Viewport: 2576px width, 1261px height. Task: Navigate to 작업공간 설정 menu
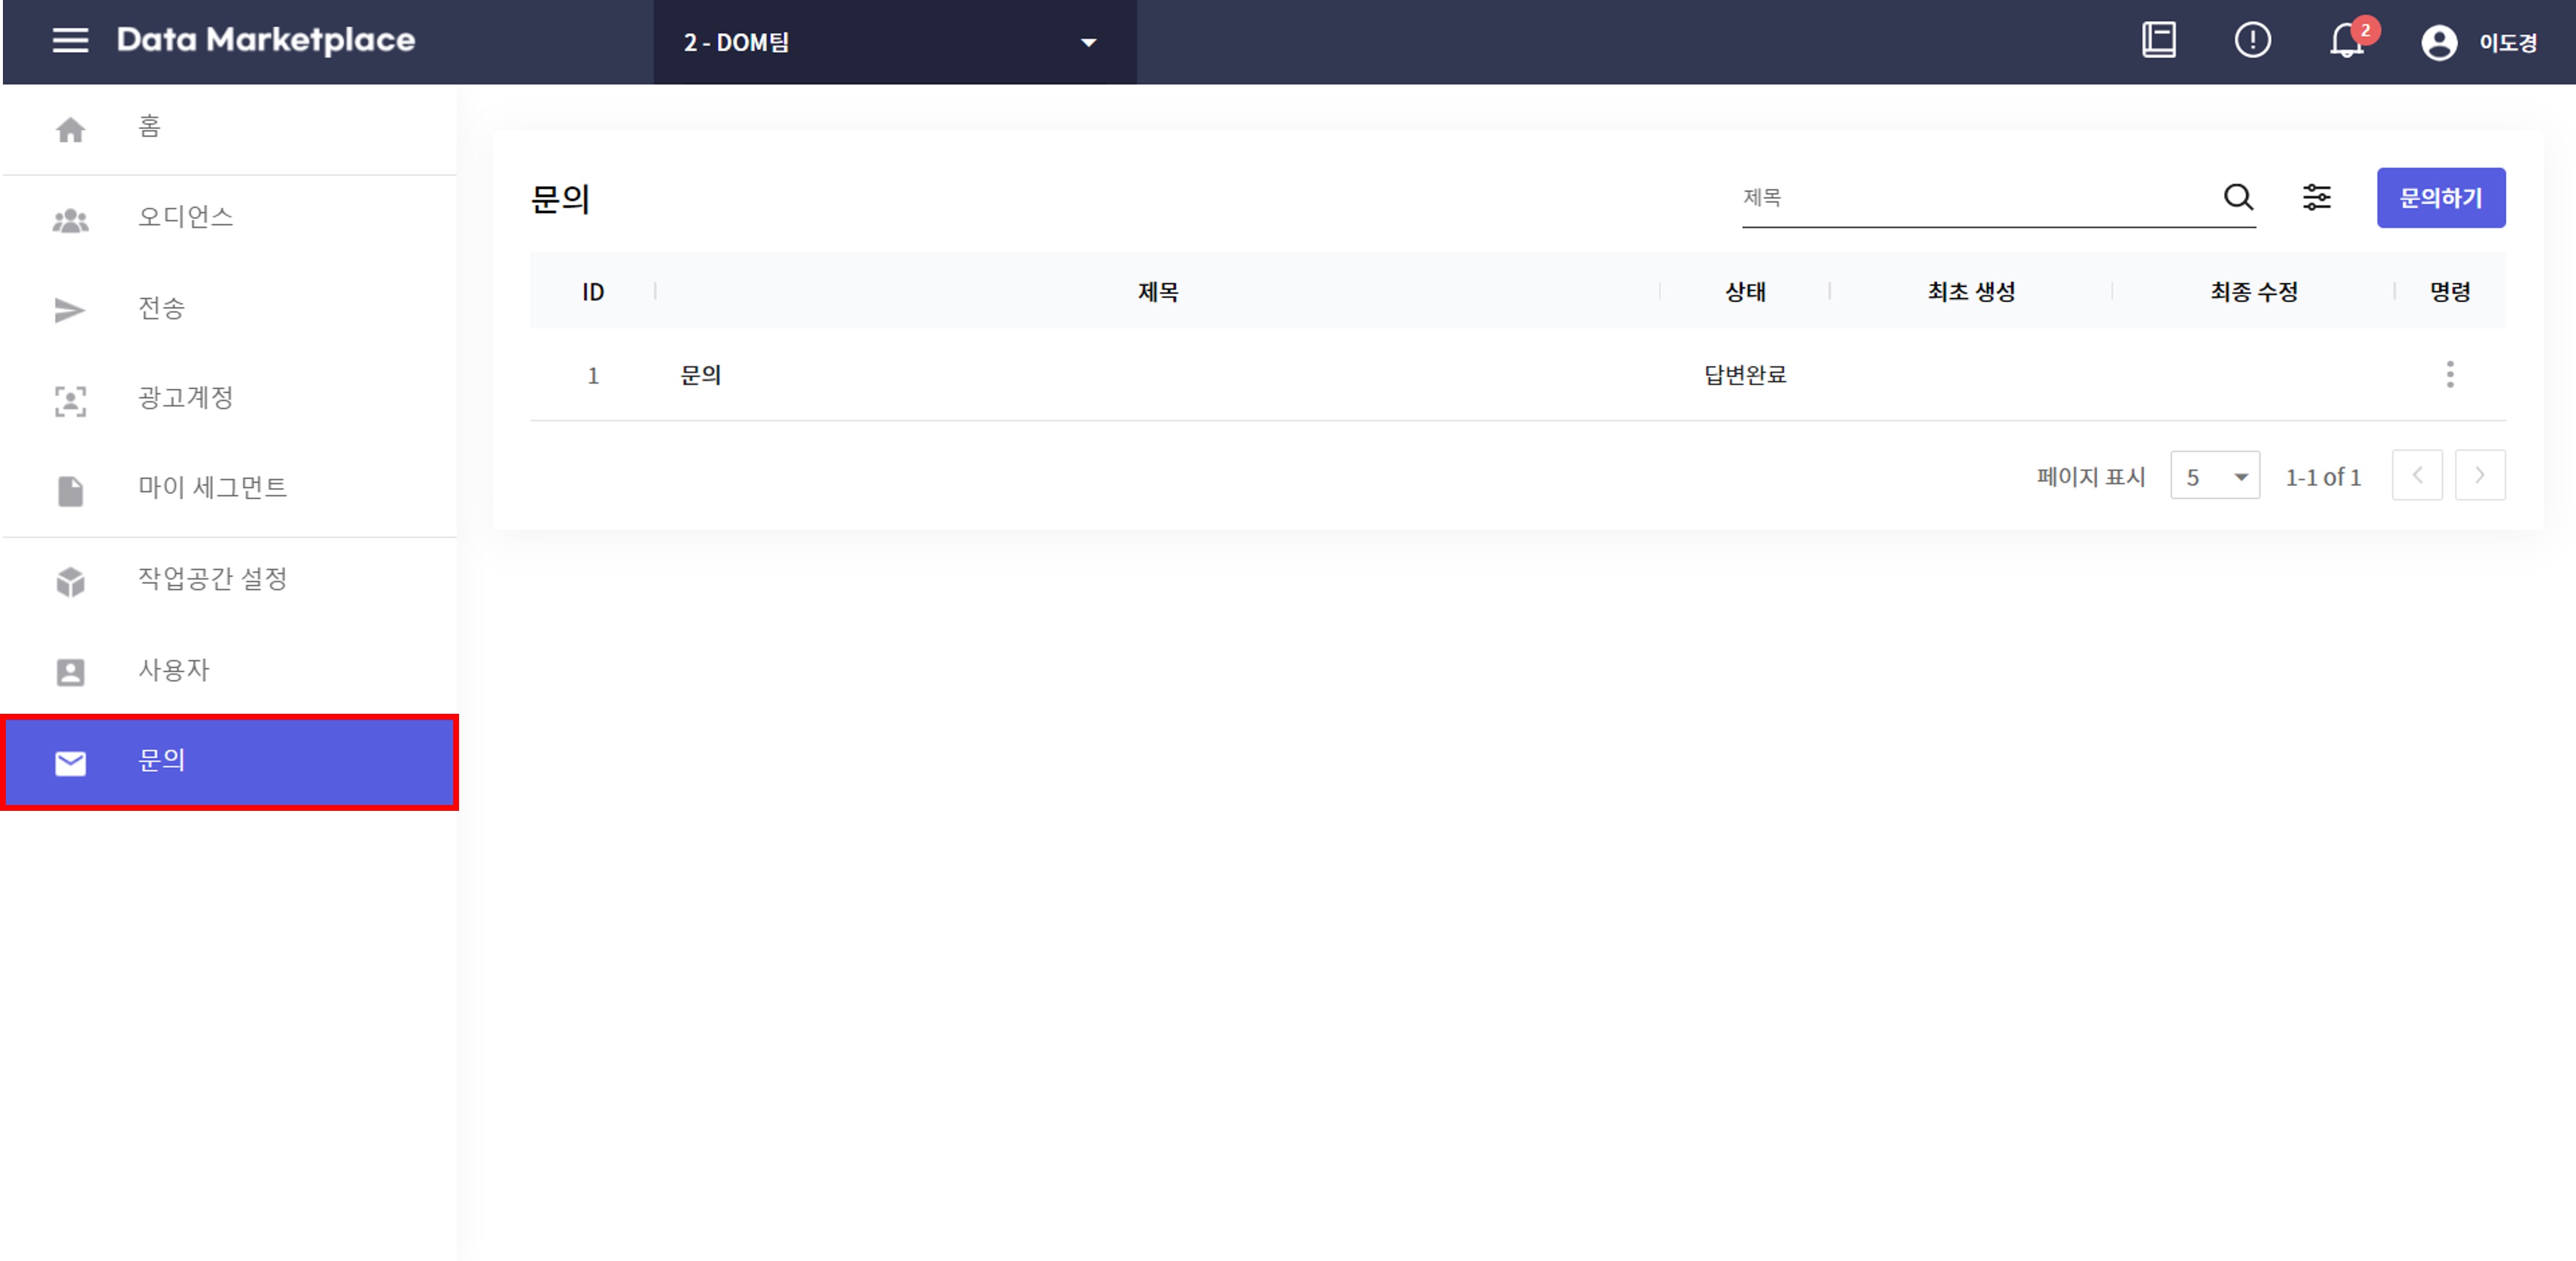coord(212,579)
